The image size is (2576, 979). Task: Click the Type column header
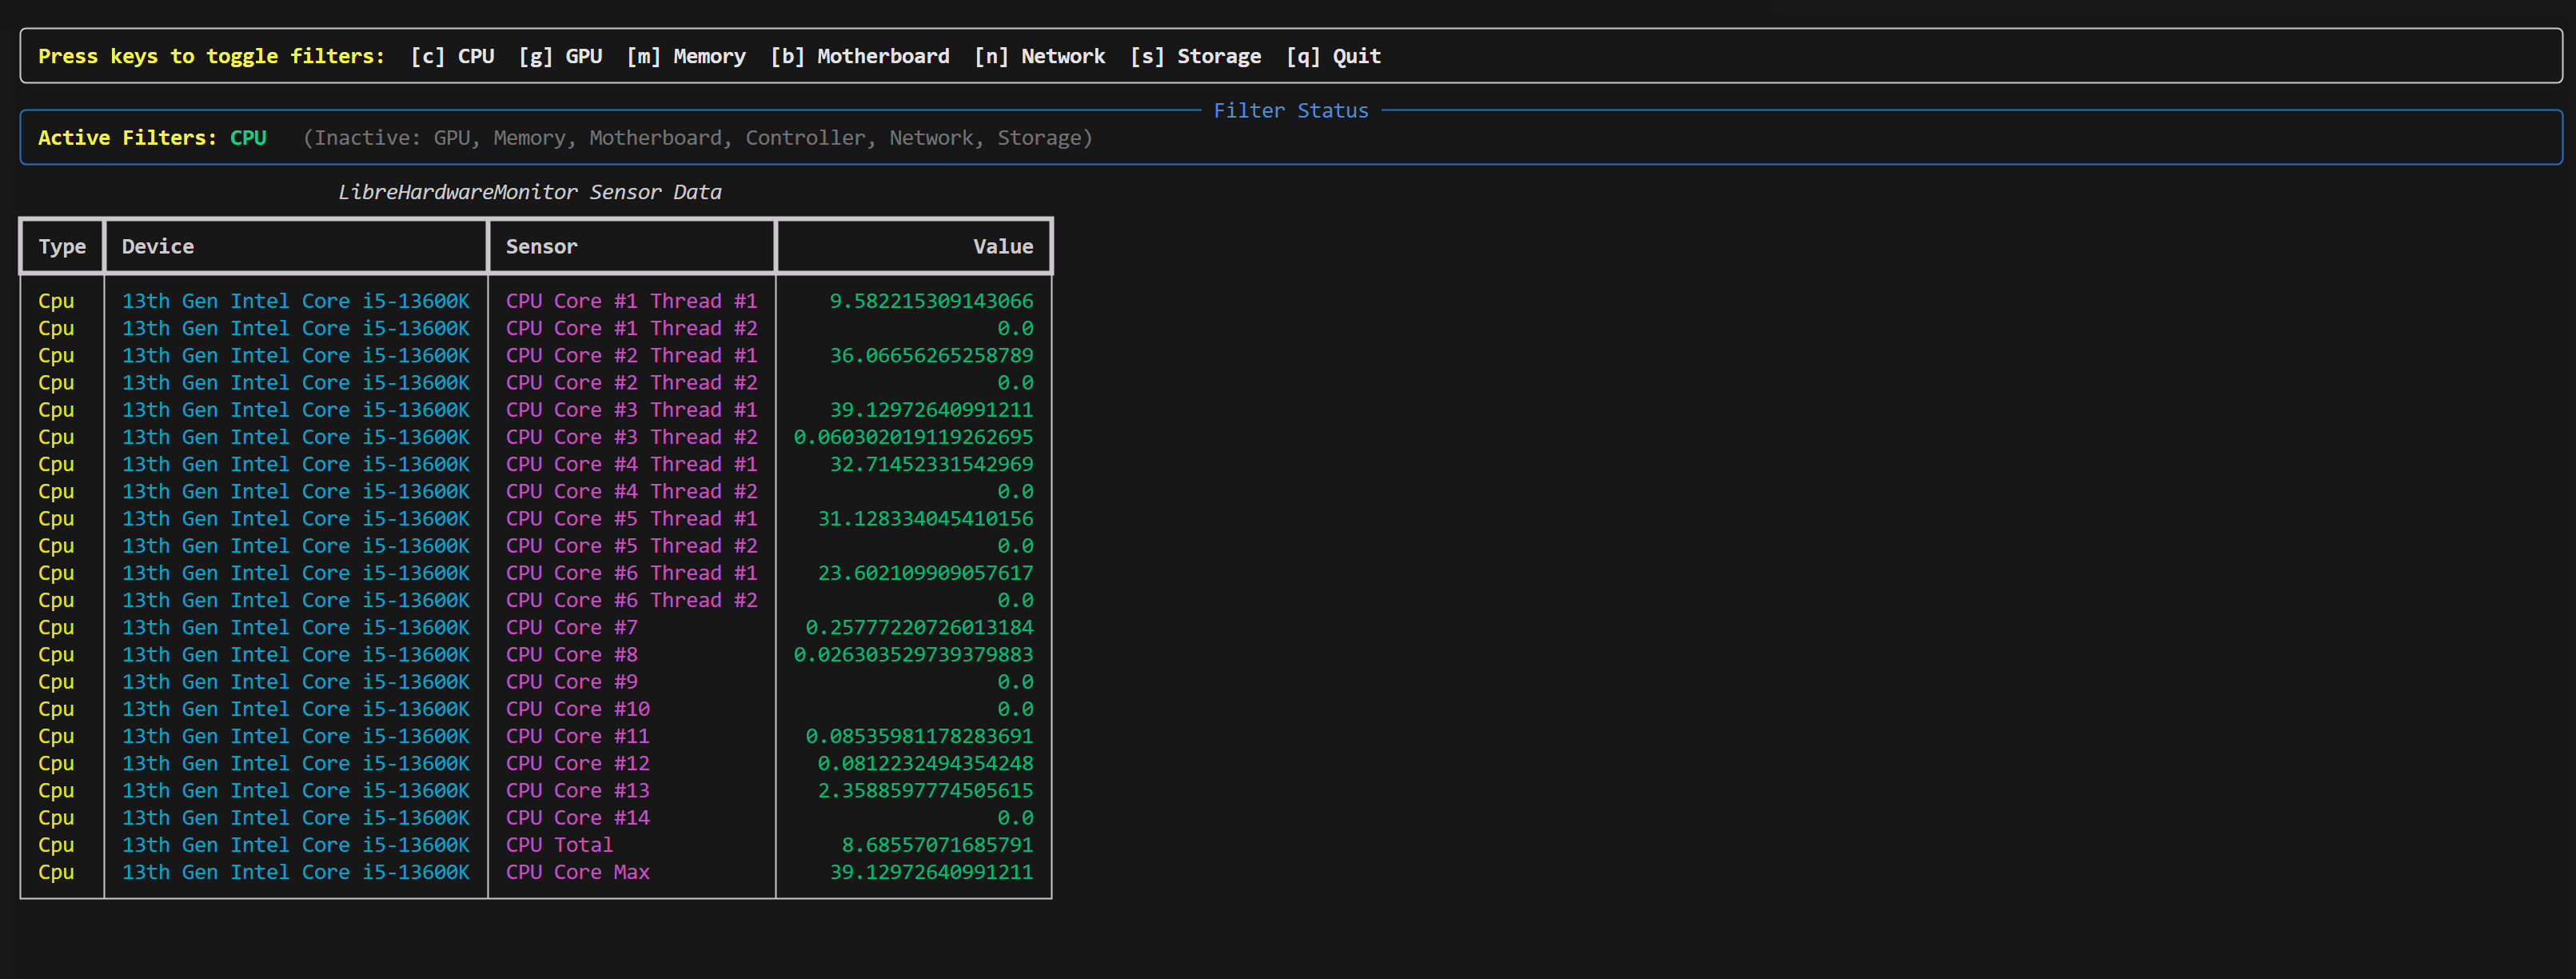pyautogui.click(x=62, y=246)
